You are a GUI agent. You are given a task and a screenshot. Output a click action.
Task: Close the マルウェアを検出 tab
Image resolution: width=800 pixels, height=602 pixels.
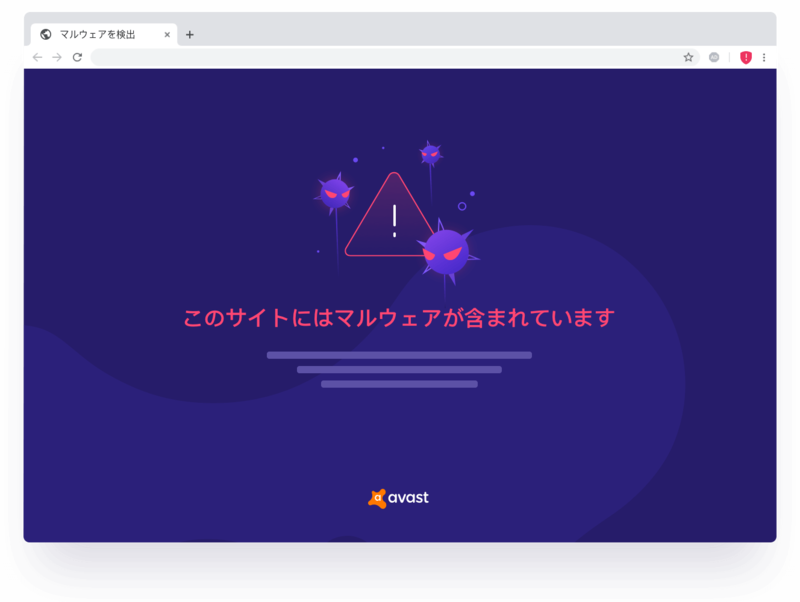[167, 35]
